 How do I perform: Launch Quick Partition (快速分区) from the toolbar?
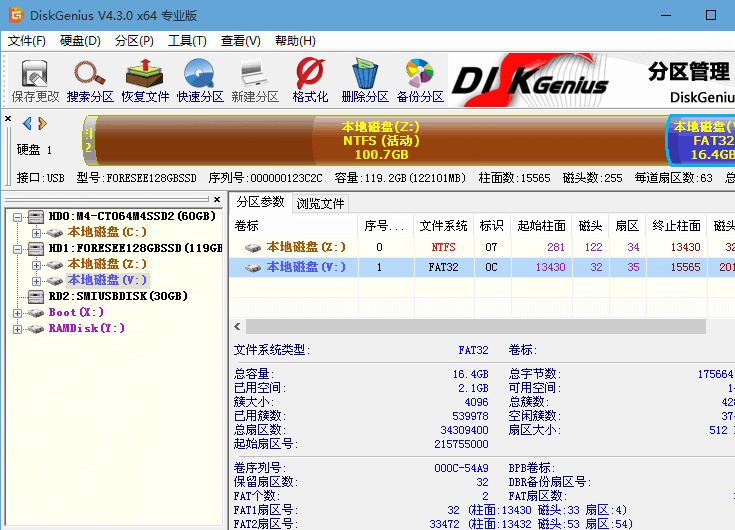tap(200, 81)
